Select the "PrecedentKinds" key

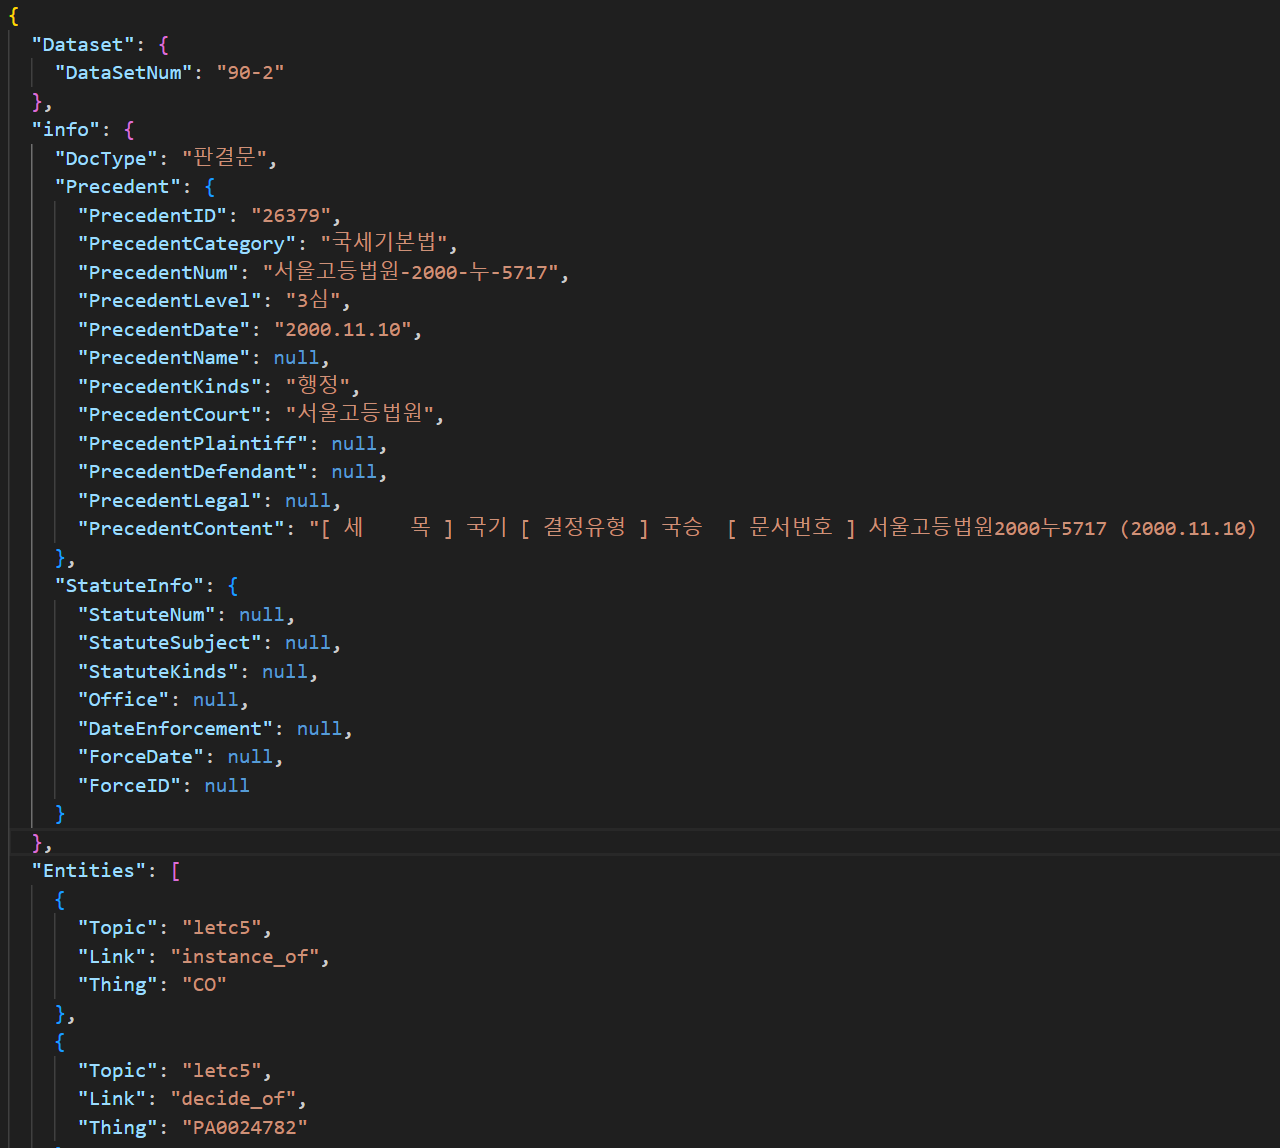click(170, 387)
